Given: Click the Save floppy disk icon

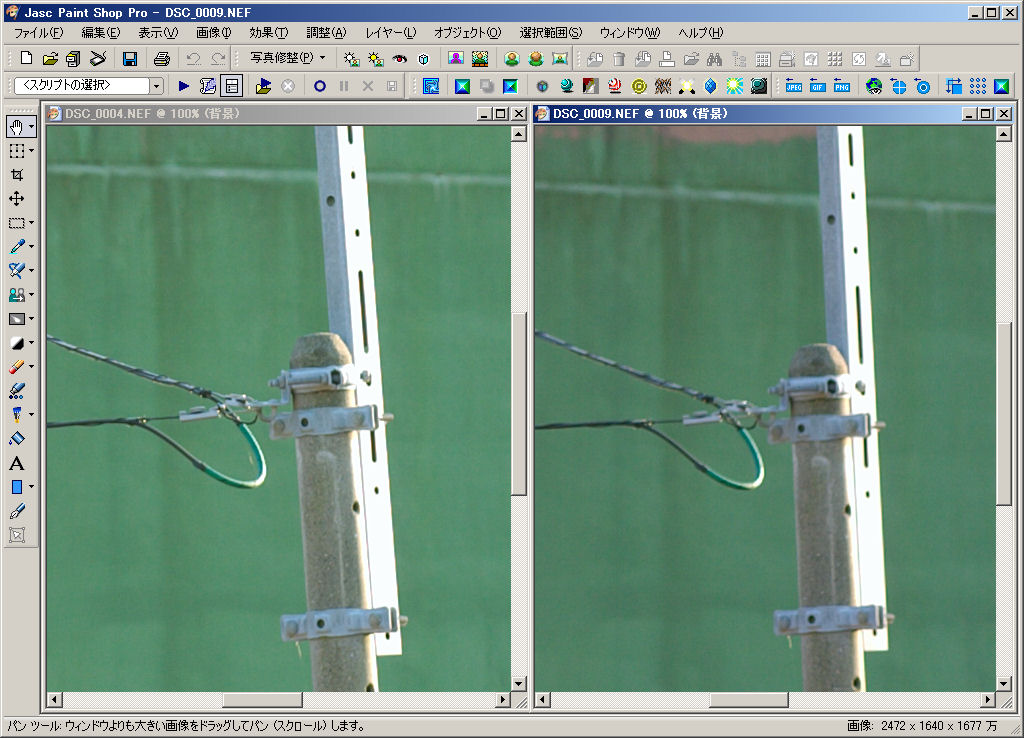Looking at the screenshot, I should [130, 59].
